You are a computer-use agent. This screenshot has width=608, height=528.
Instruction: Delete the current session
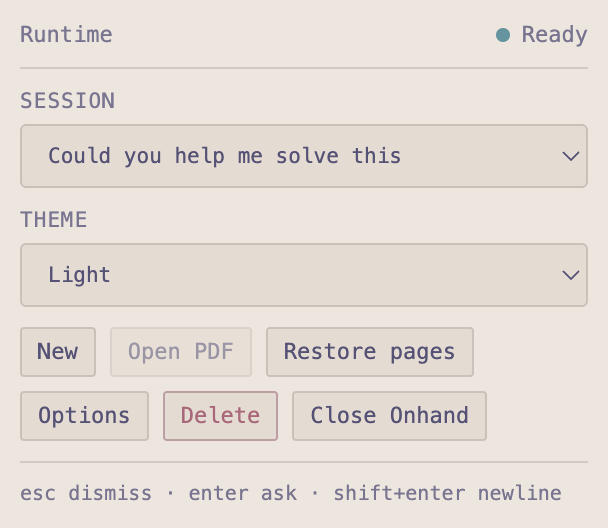[x=220, y=416]
